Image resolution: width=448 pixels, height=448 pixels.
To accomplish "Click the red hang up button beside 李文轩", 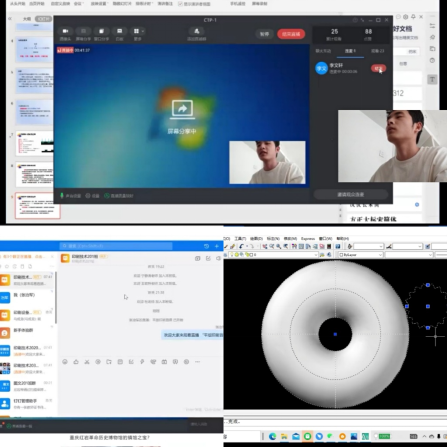I will point(378,69).
